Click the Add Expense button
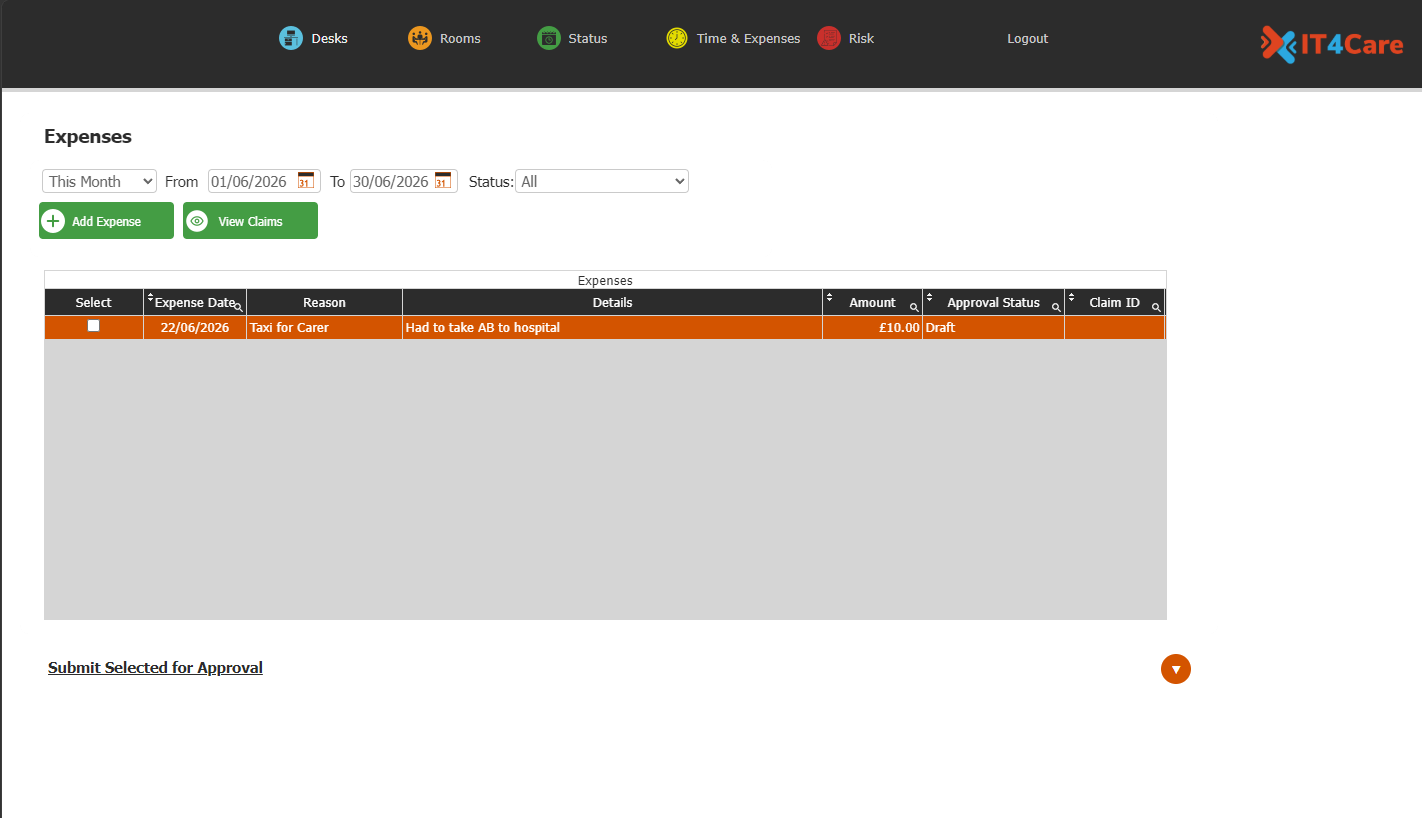1422x818 pixels. point(106,221)
